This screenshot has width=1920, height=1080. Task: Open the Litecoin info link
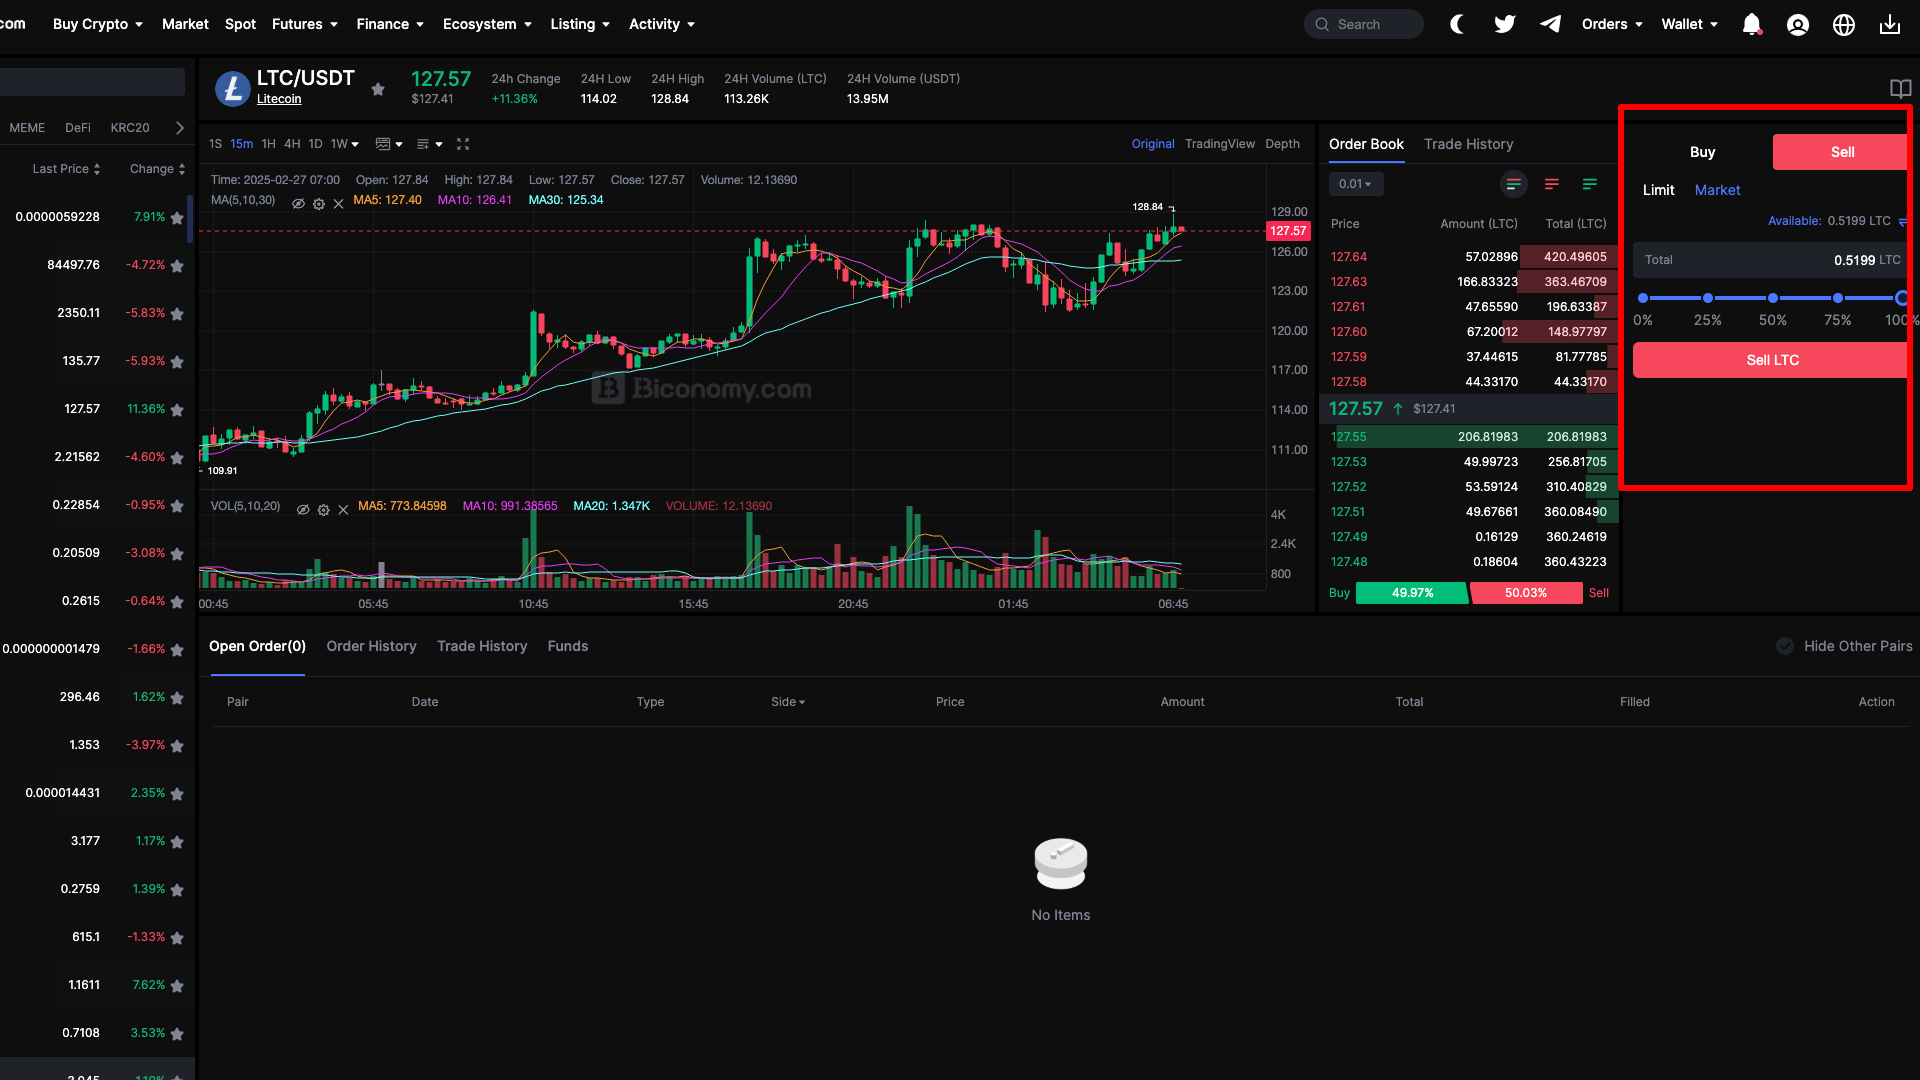point(279,99)
